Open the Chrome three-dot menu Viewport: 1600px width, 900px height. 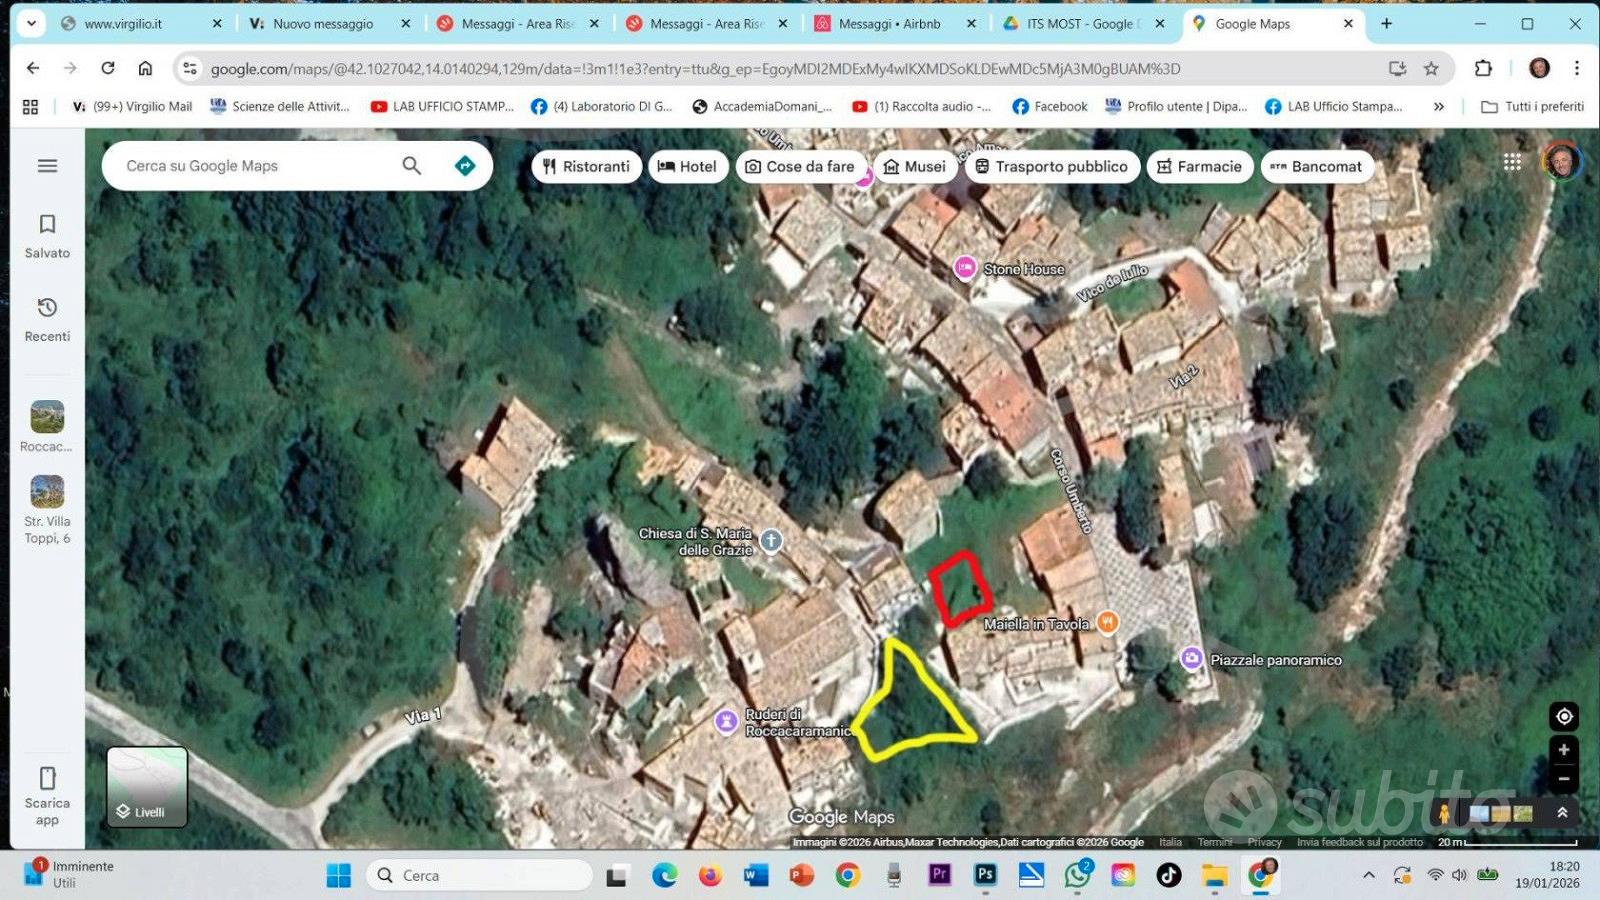pyautogui.click(x=1577, y=68)
